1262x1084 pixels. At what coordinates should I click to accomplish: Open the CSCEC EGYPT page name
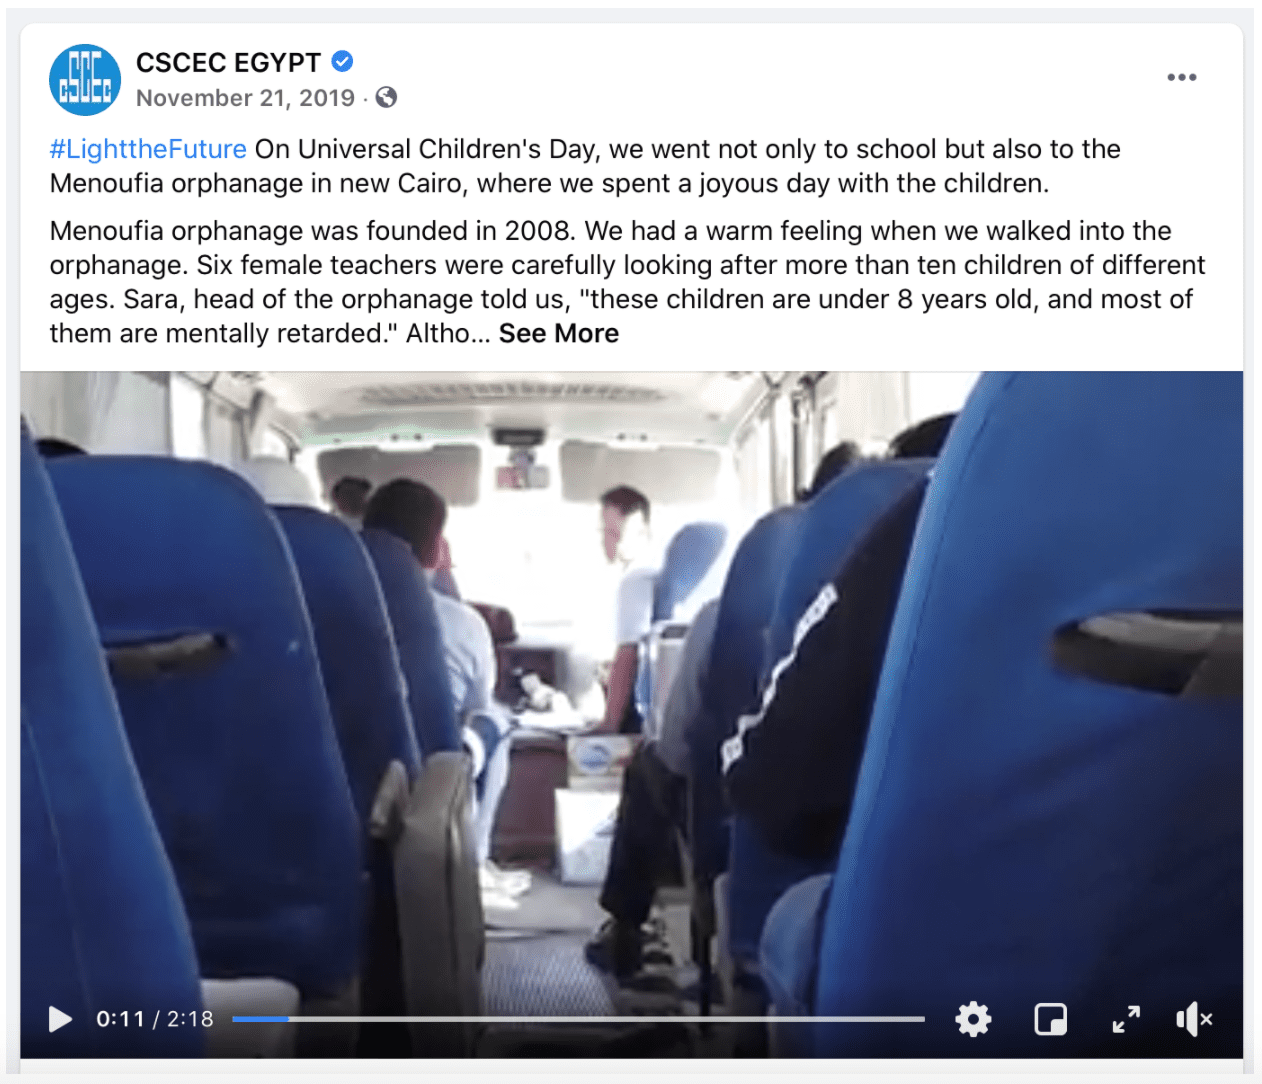(228, 62)
